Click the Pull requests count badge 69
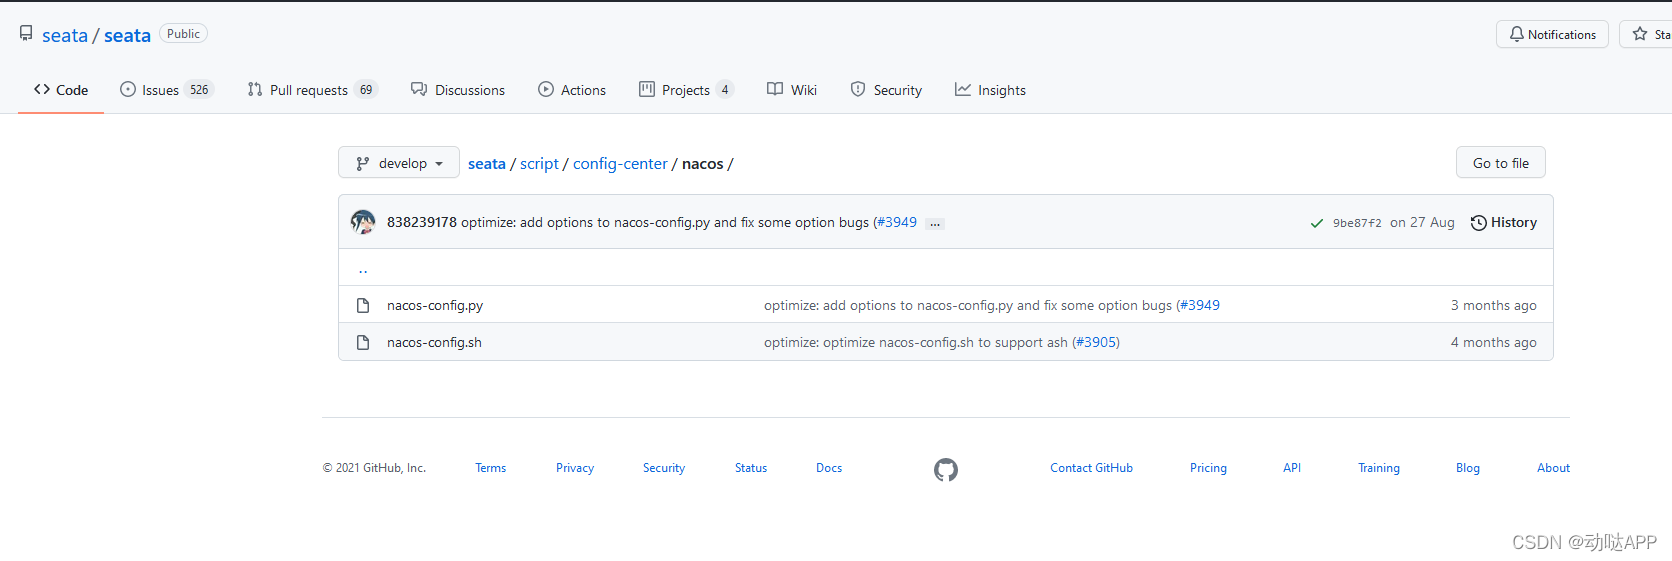 [366, 90]
